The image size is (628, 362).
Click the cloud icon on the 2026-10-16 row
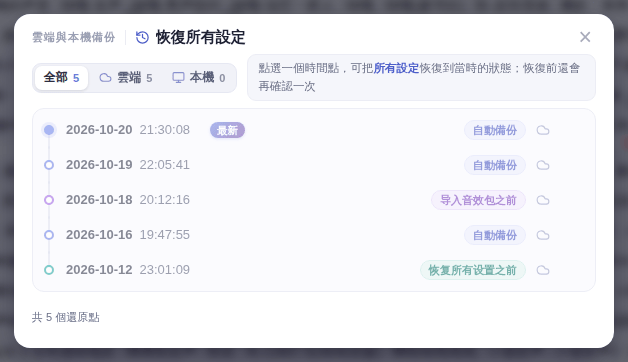click(543, 235)
